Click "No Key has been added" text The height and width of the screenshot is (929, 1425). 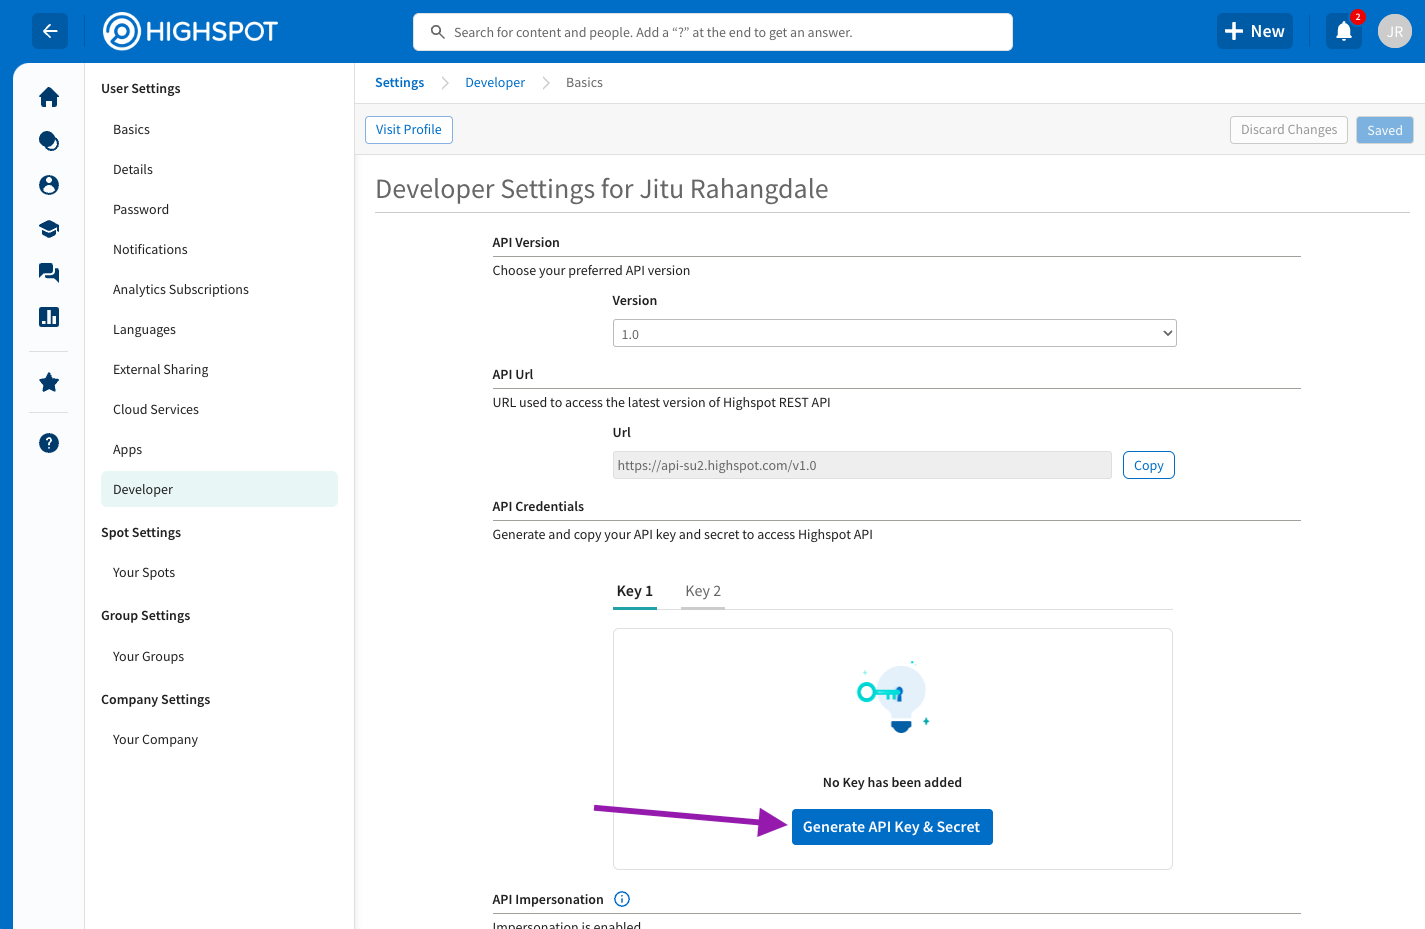pos(892,783)
